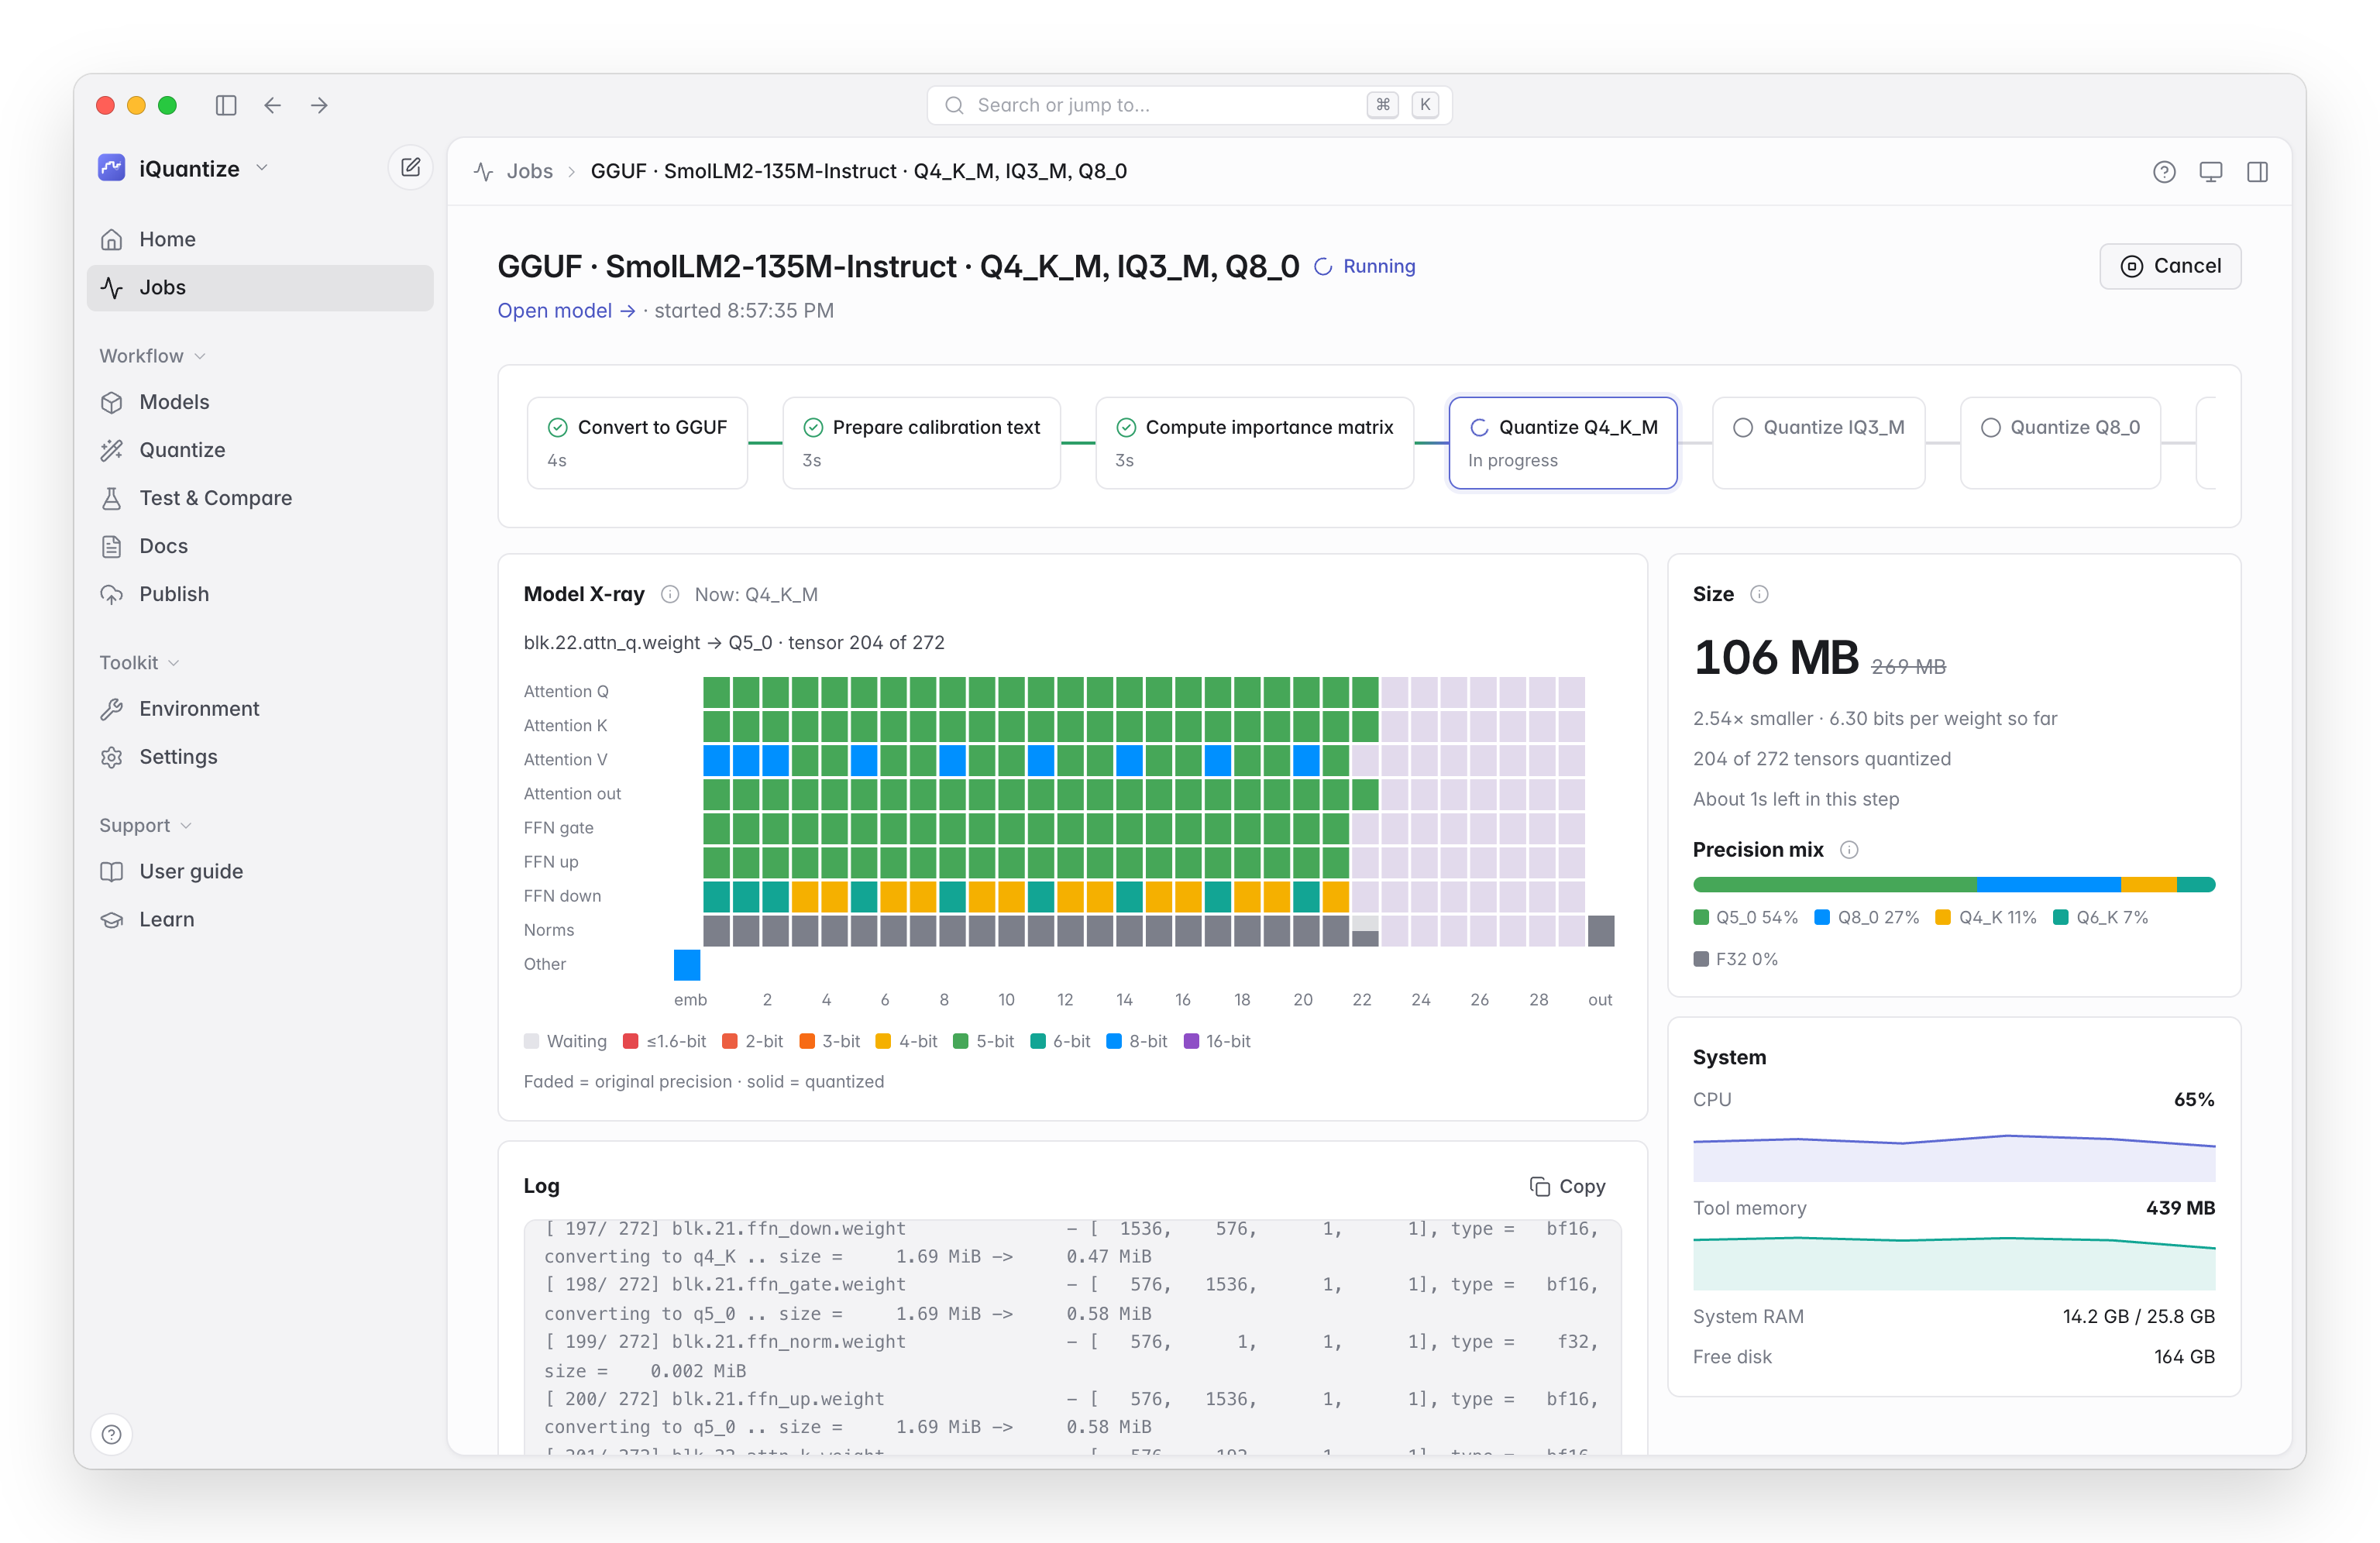This screenshot has width=2380, height=1543.
Task: Collapse the Toolkit section
Action: click(140, 663)
